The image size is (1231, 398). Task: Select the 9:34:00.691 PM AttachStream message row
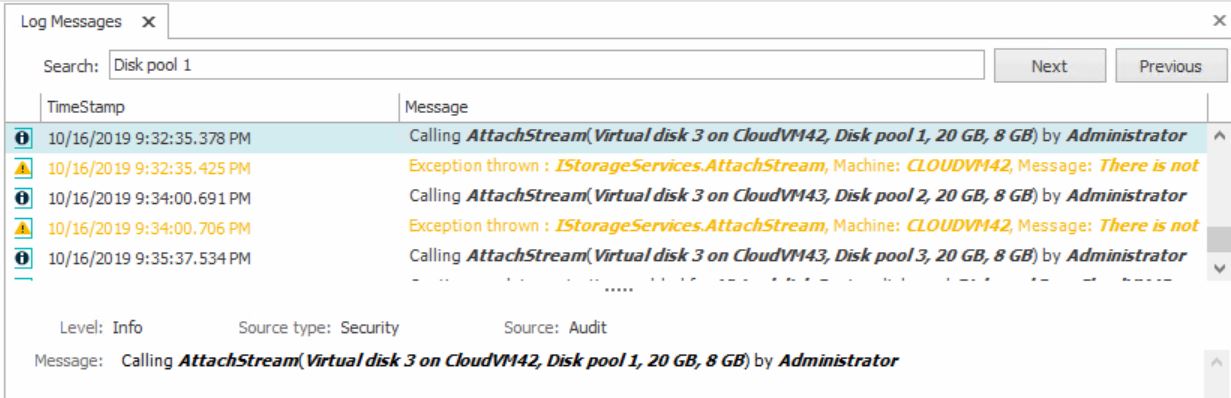tap(610, 197)
